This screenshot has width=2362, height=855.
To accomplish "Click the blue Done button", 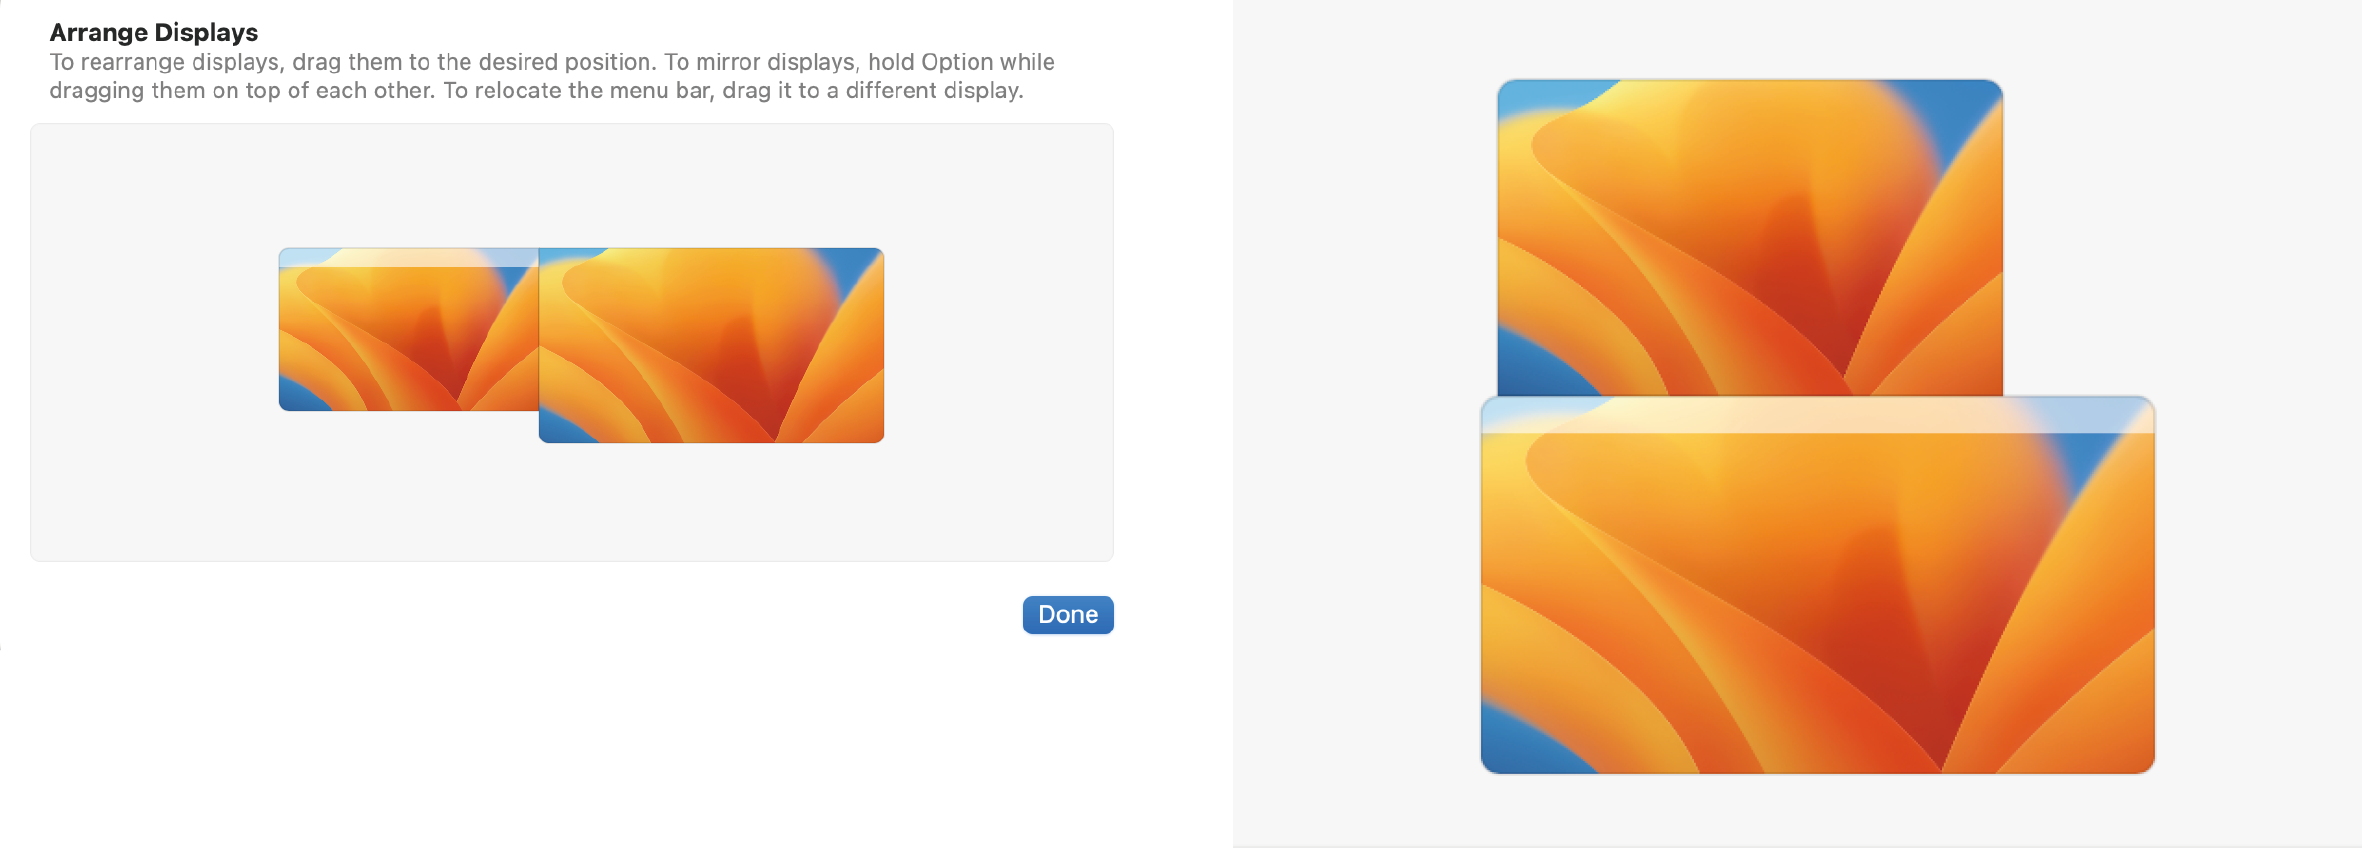I will click(x=1068, y=615).
